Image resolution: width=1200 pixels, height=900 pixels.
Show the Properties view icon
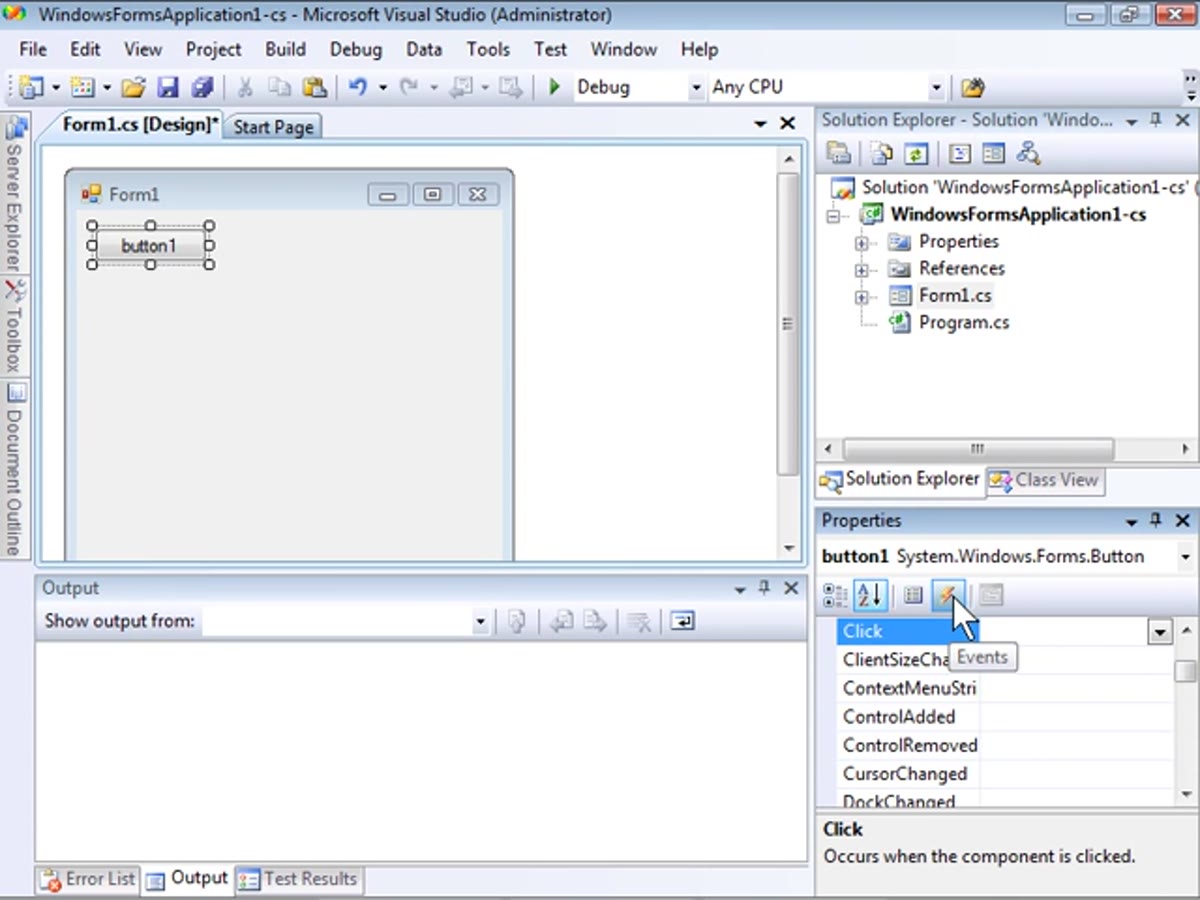912,596
